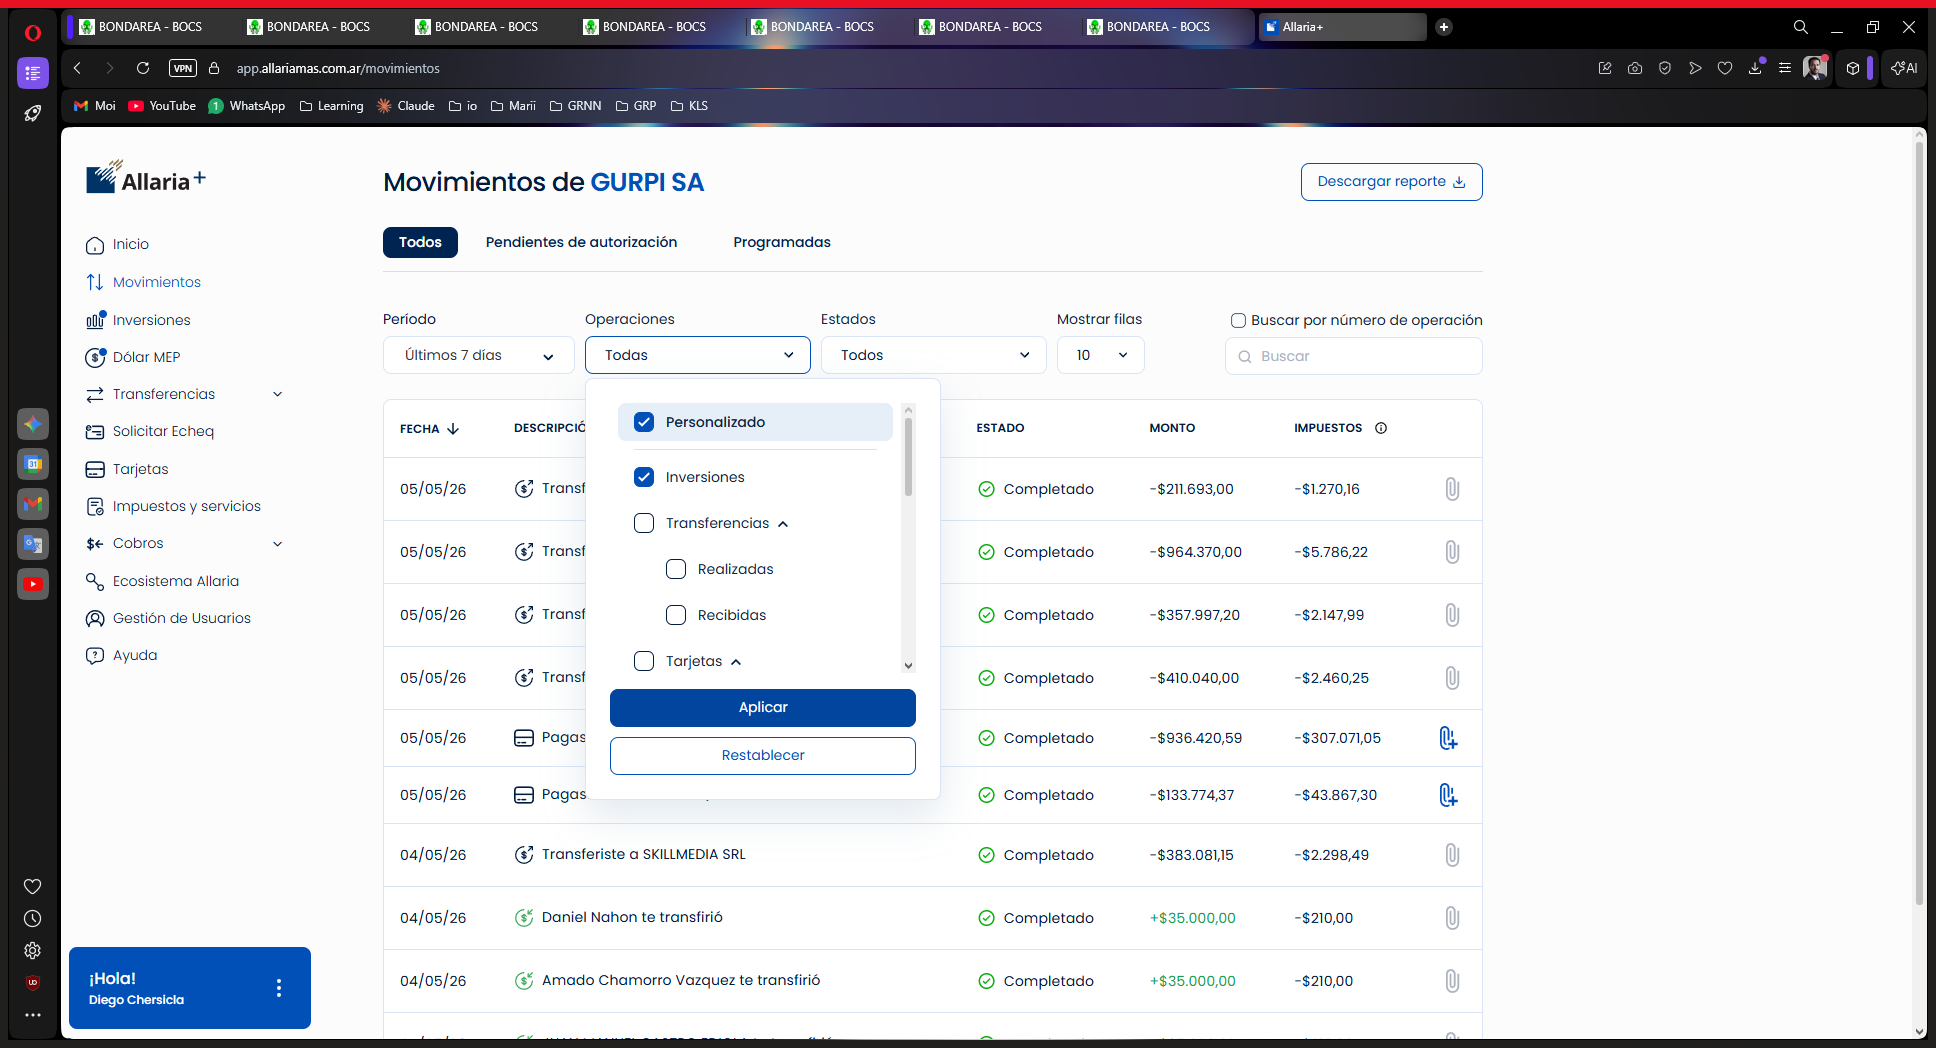Open Solicitar Echeq in sidebar
This screenshot has width=1936, height=1048.
click(162, 431)
